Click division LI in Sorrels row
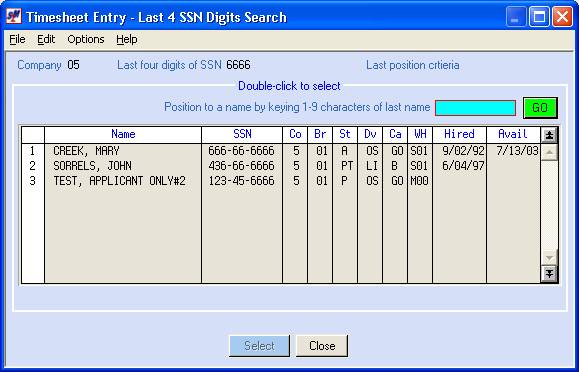The image size is (579, 372). tap(372, 166)
